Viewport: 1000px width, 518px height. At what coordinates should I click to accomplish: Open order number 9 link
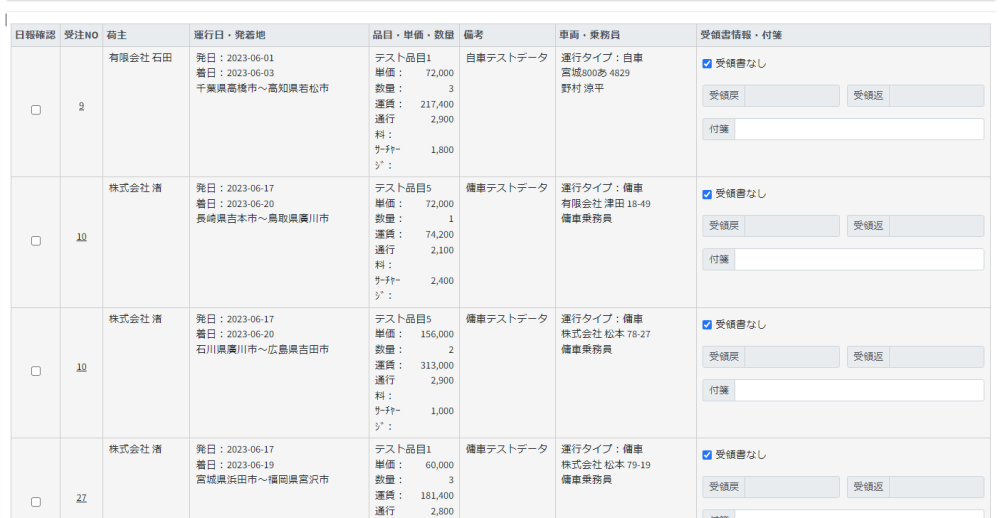click(x=81, y=106)
